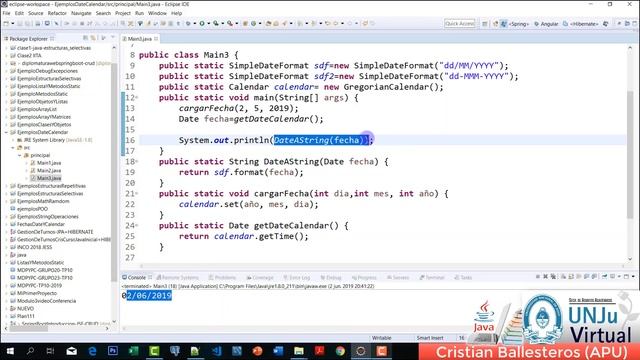The width and height of the screenshot is (640, 360).
Task: Open File Explorer from the taskbar
Action: click(299, 351)
